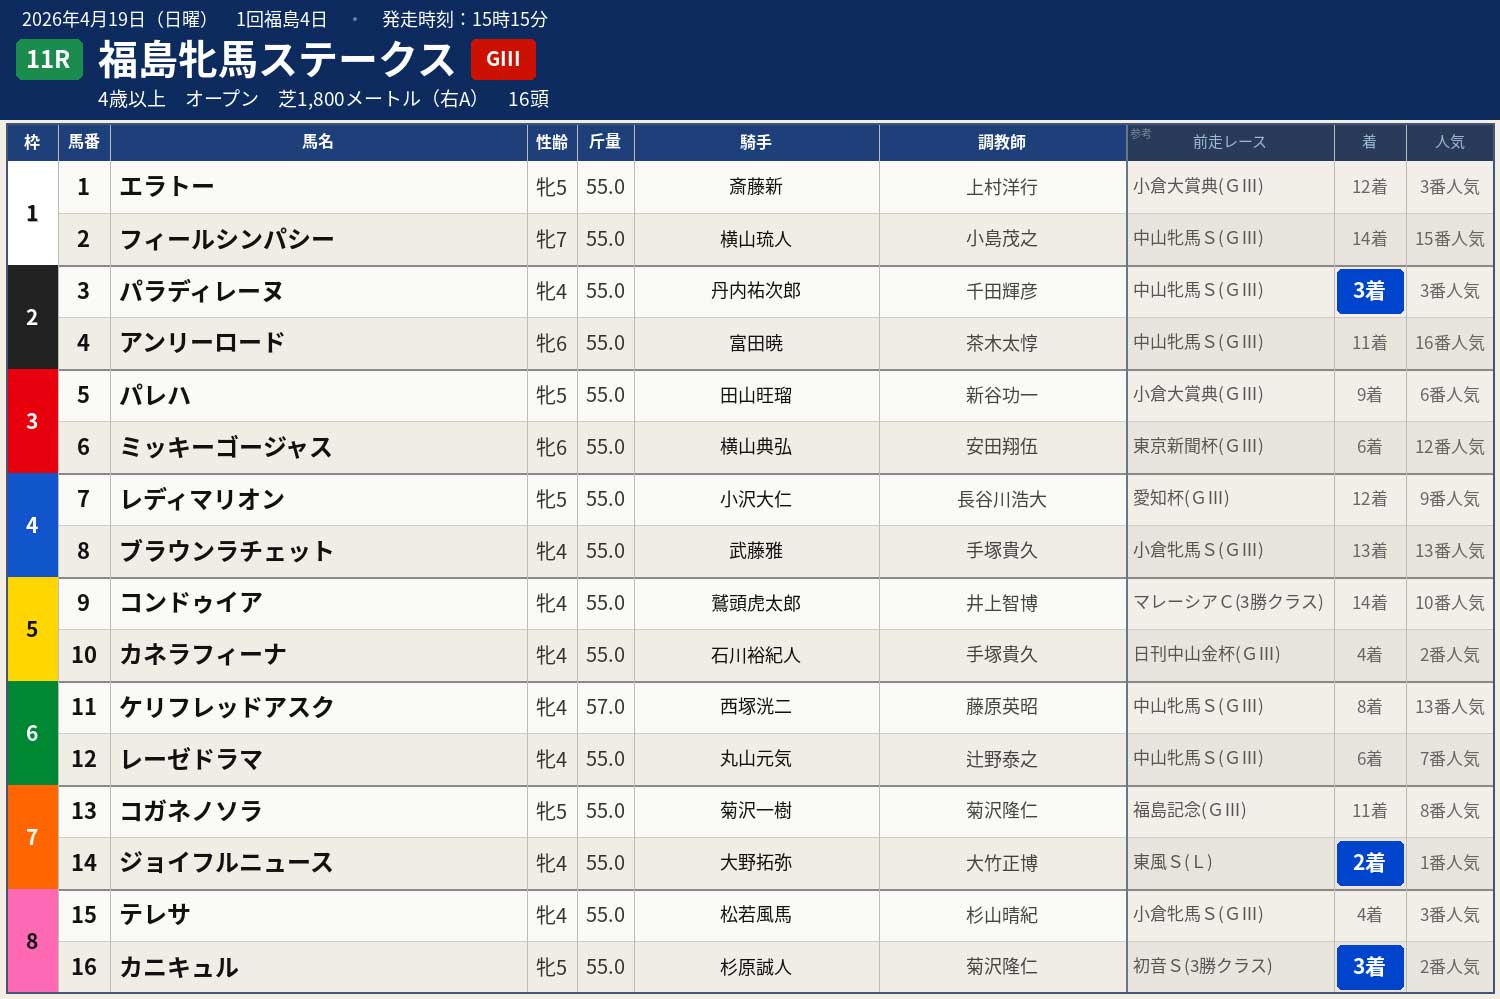Screen dimensions: 1500x999
Task: Click 16番人気 in アンリーロード row
Action: (1450, 343)
